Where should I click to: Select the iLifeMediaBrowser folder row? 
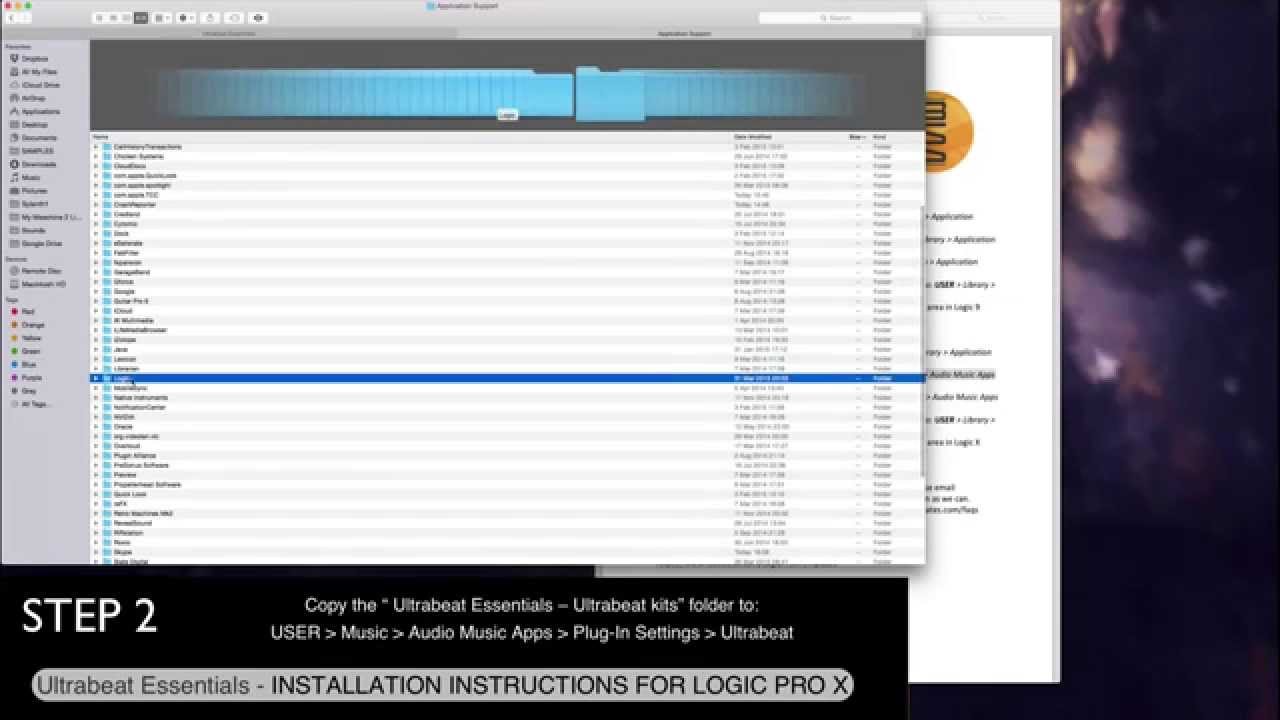point(506,330)
